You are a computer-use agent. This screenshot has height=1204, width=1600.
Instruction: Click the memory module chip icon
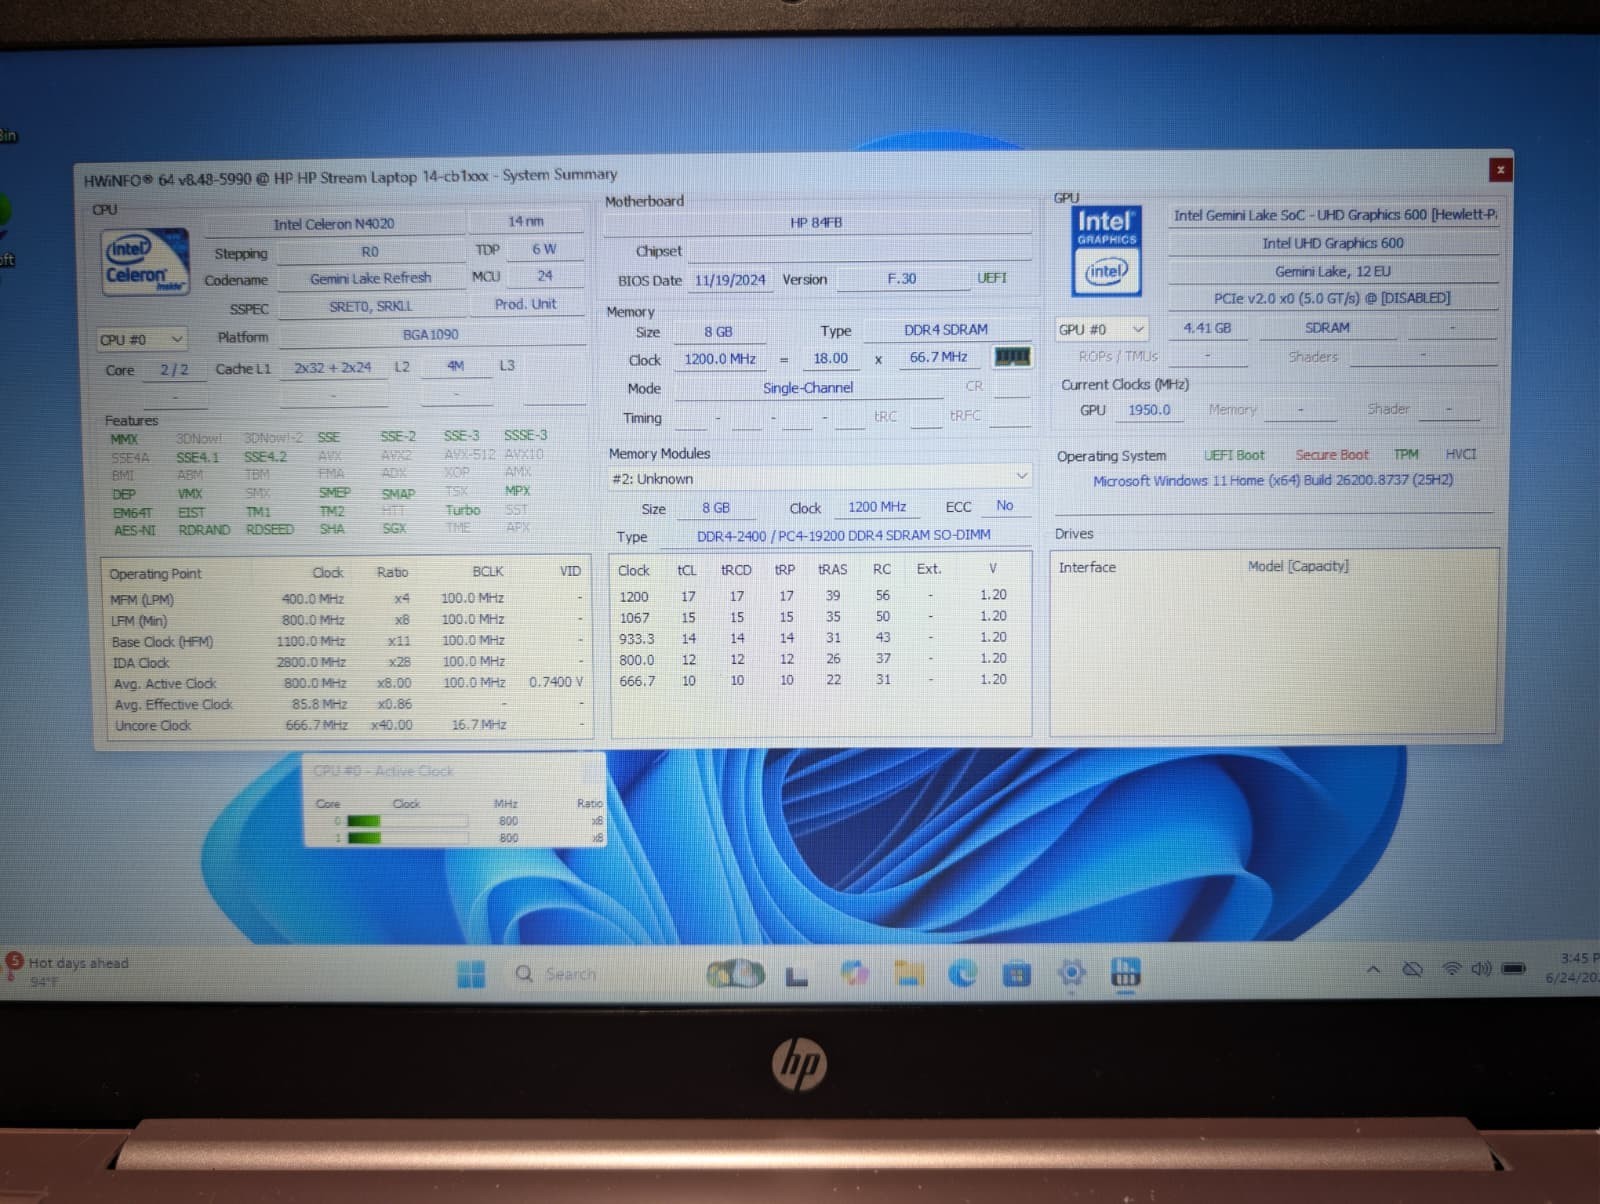[x=1012, y=357]
